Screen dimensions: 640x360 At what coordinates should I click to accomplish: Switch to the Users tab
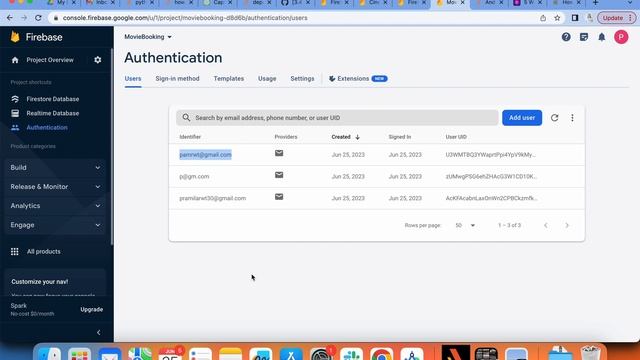[x=133, y=79]
